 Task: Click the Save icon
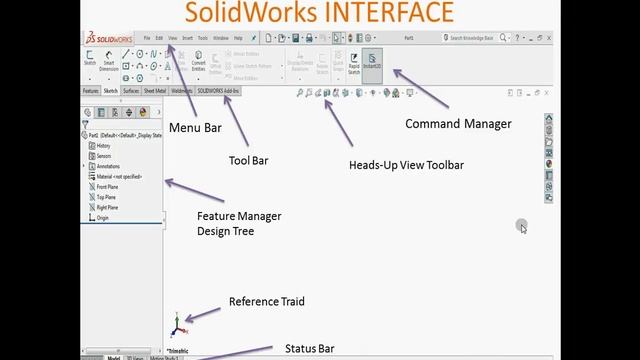(x=296, y=38)
